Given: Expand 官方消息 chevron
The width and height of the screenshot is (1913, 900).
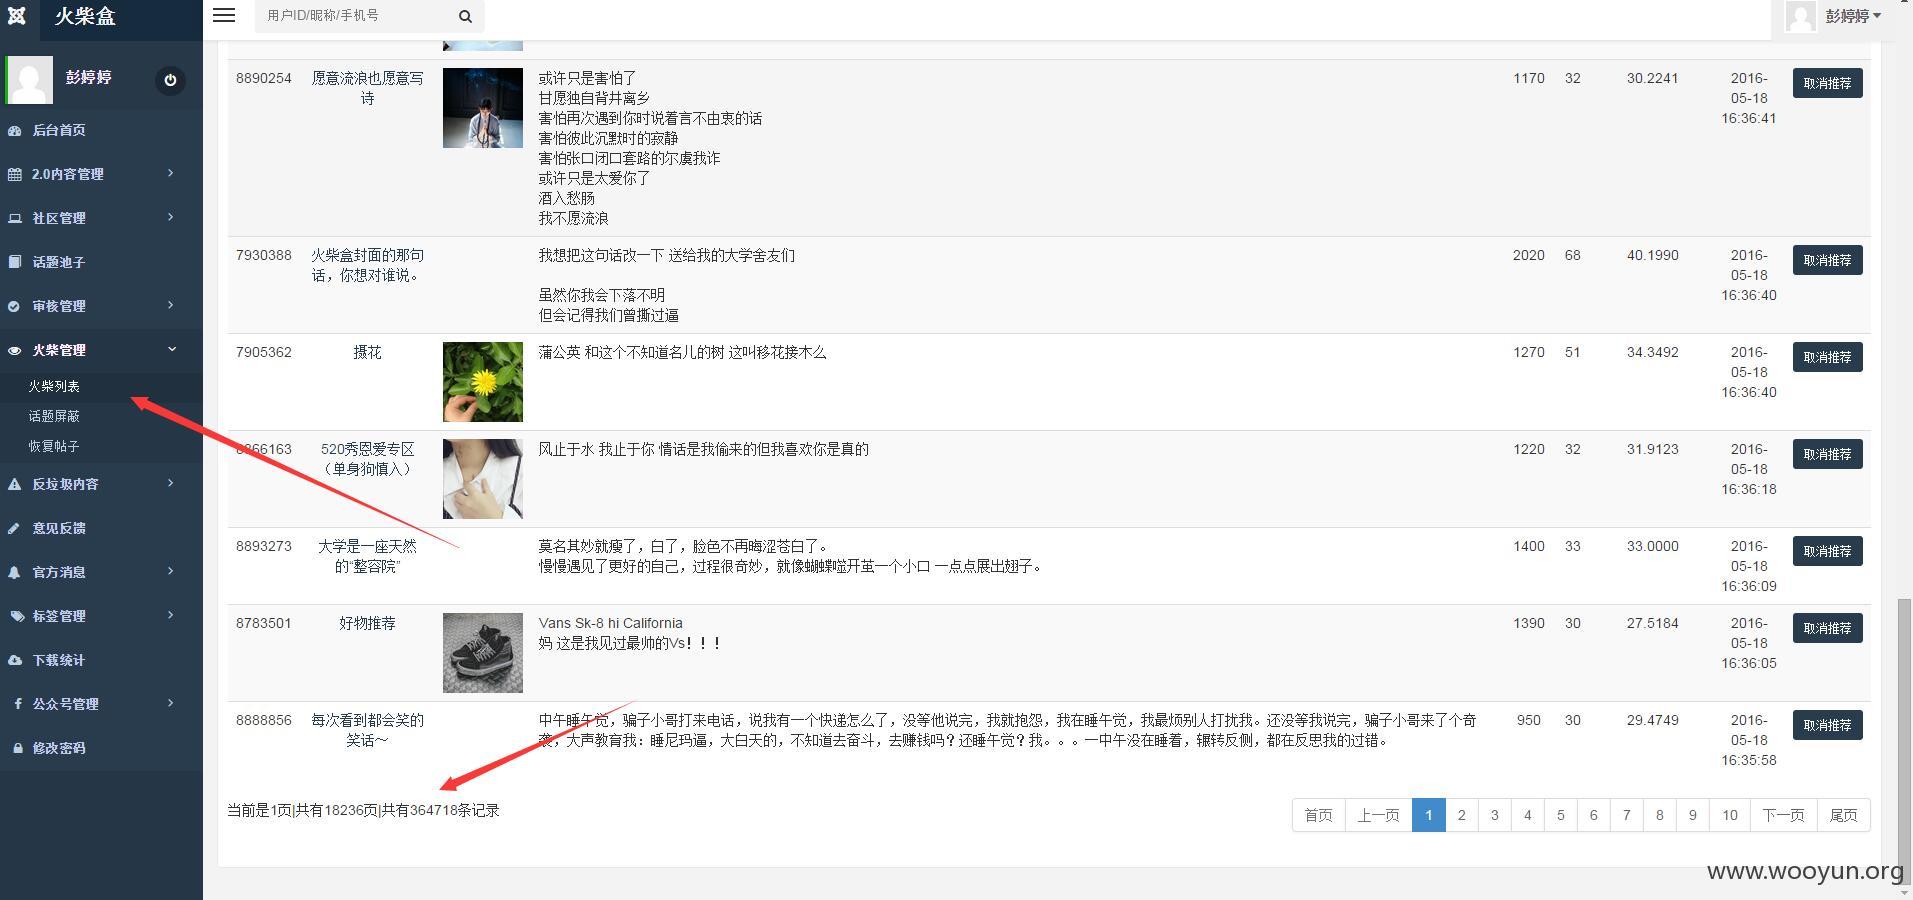Looking at the screenshot, I should 171,571.
